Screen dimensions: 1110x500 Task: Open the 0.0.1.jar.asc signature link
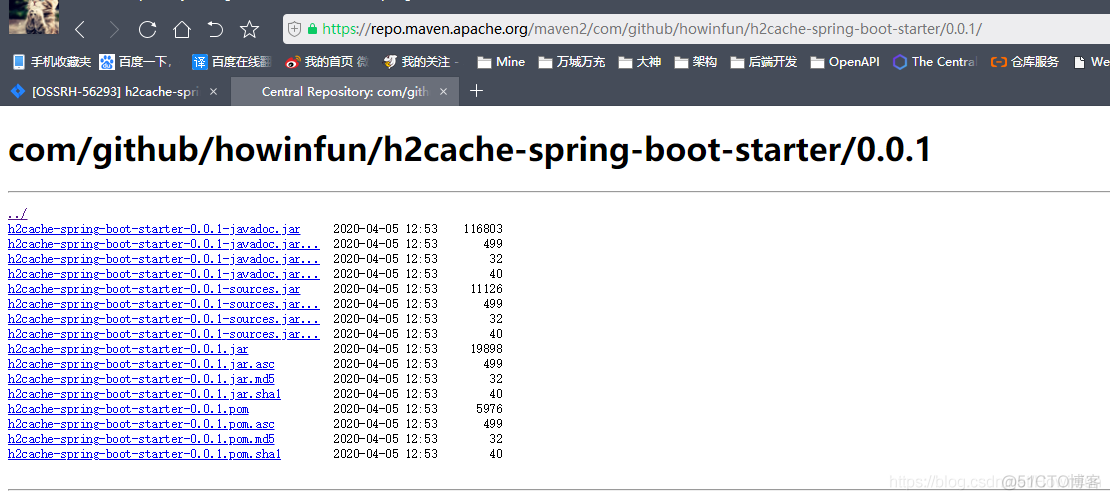tap(141, 364)
